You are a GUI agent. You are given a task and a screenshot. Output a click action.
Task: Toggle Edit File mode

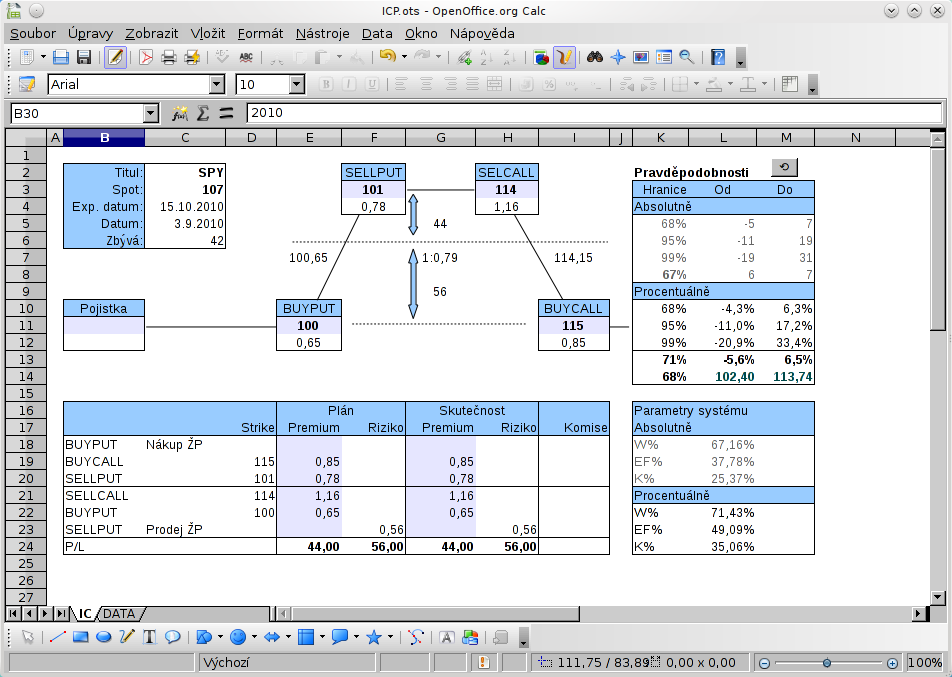pyautogui.click(x=115, y=57)
